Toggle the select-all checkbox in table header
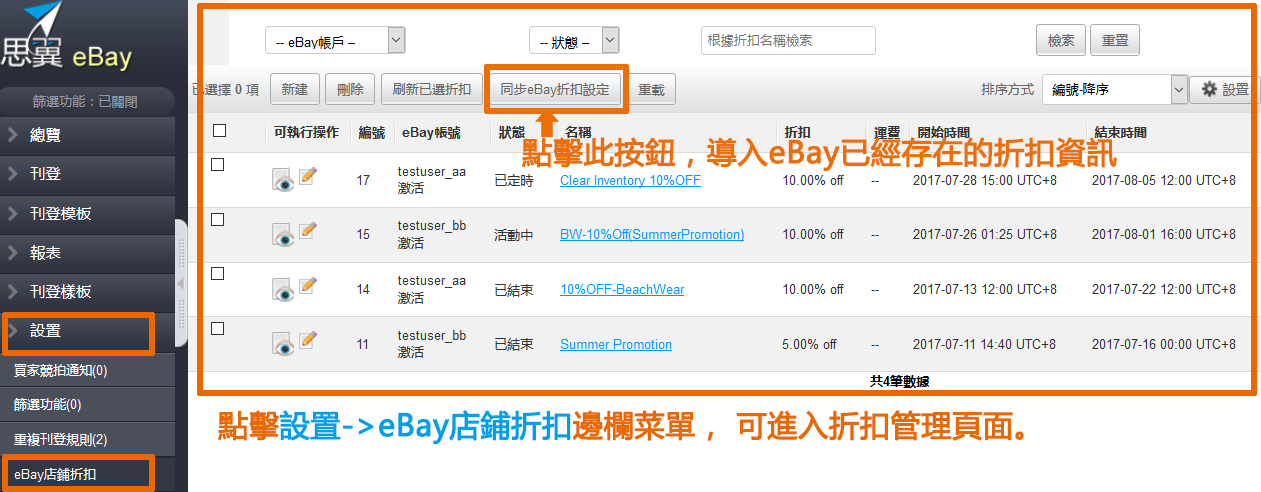This screenshot has width=1261, height=492. click(x=219, y=130)
